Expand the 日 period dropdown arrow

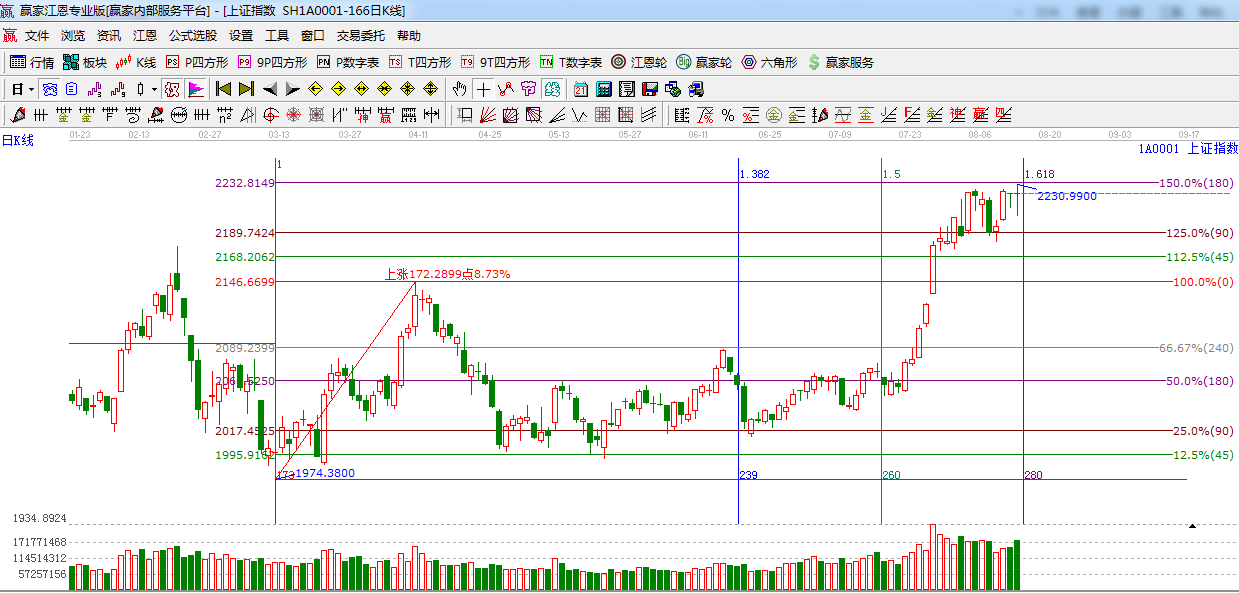point(31,89)
